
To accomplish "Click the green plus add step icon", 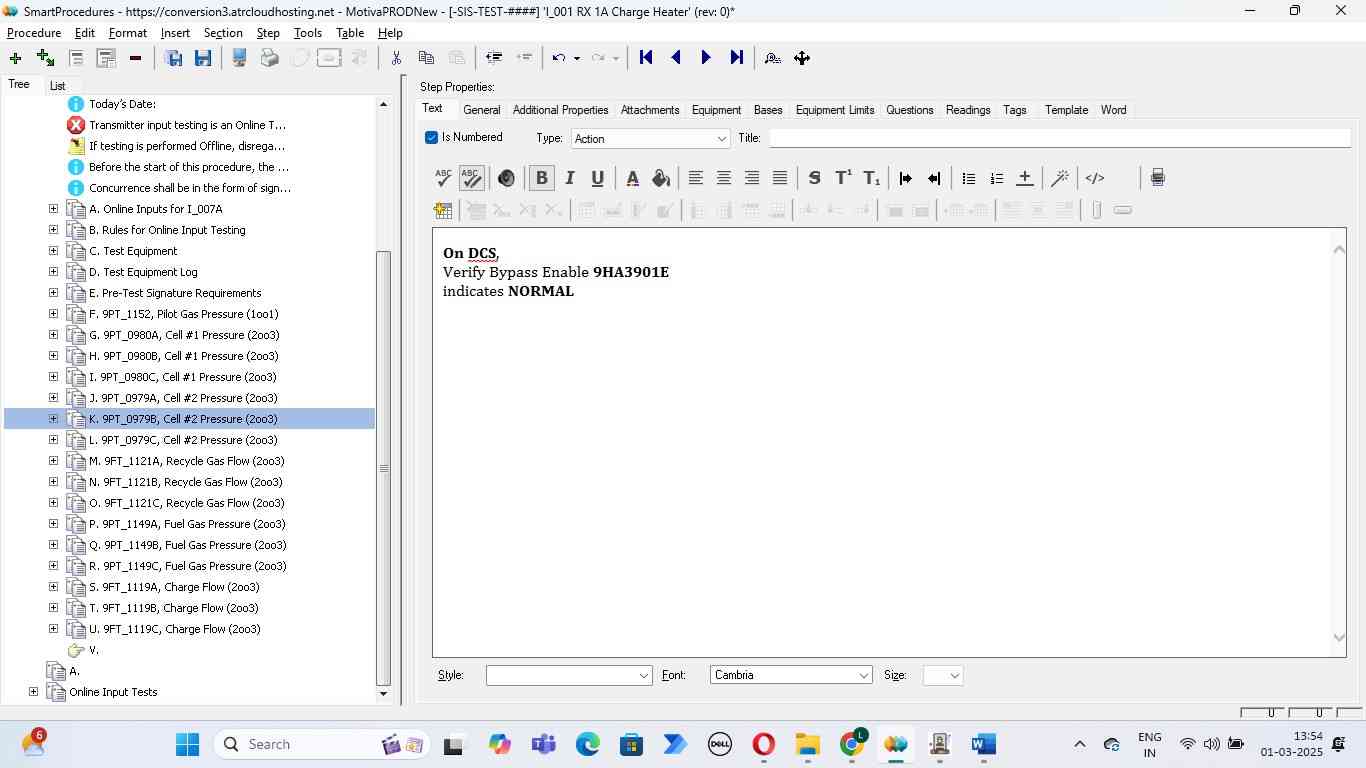I will pos(15,58).
